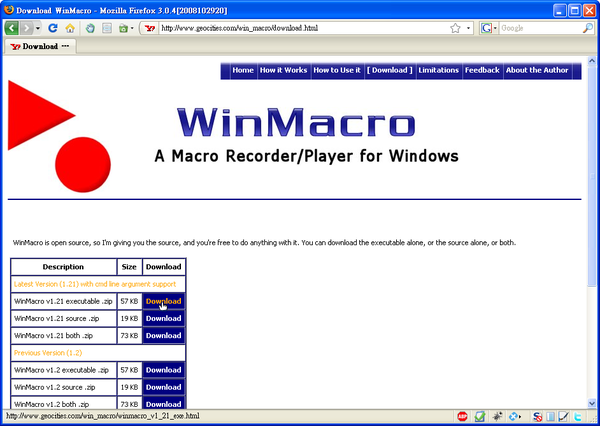
Task: Open the back/forward history dropdown arrow
Action: point(38,28)
